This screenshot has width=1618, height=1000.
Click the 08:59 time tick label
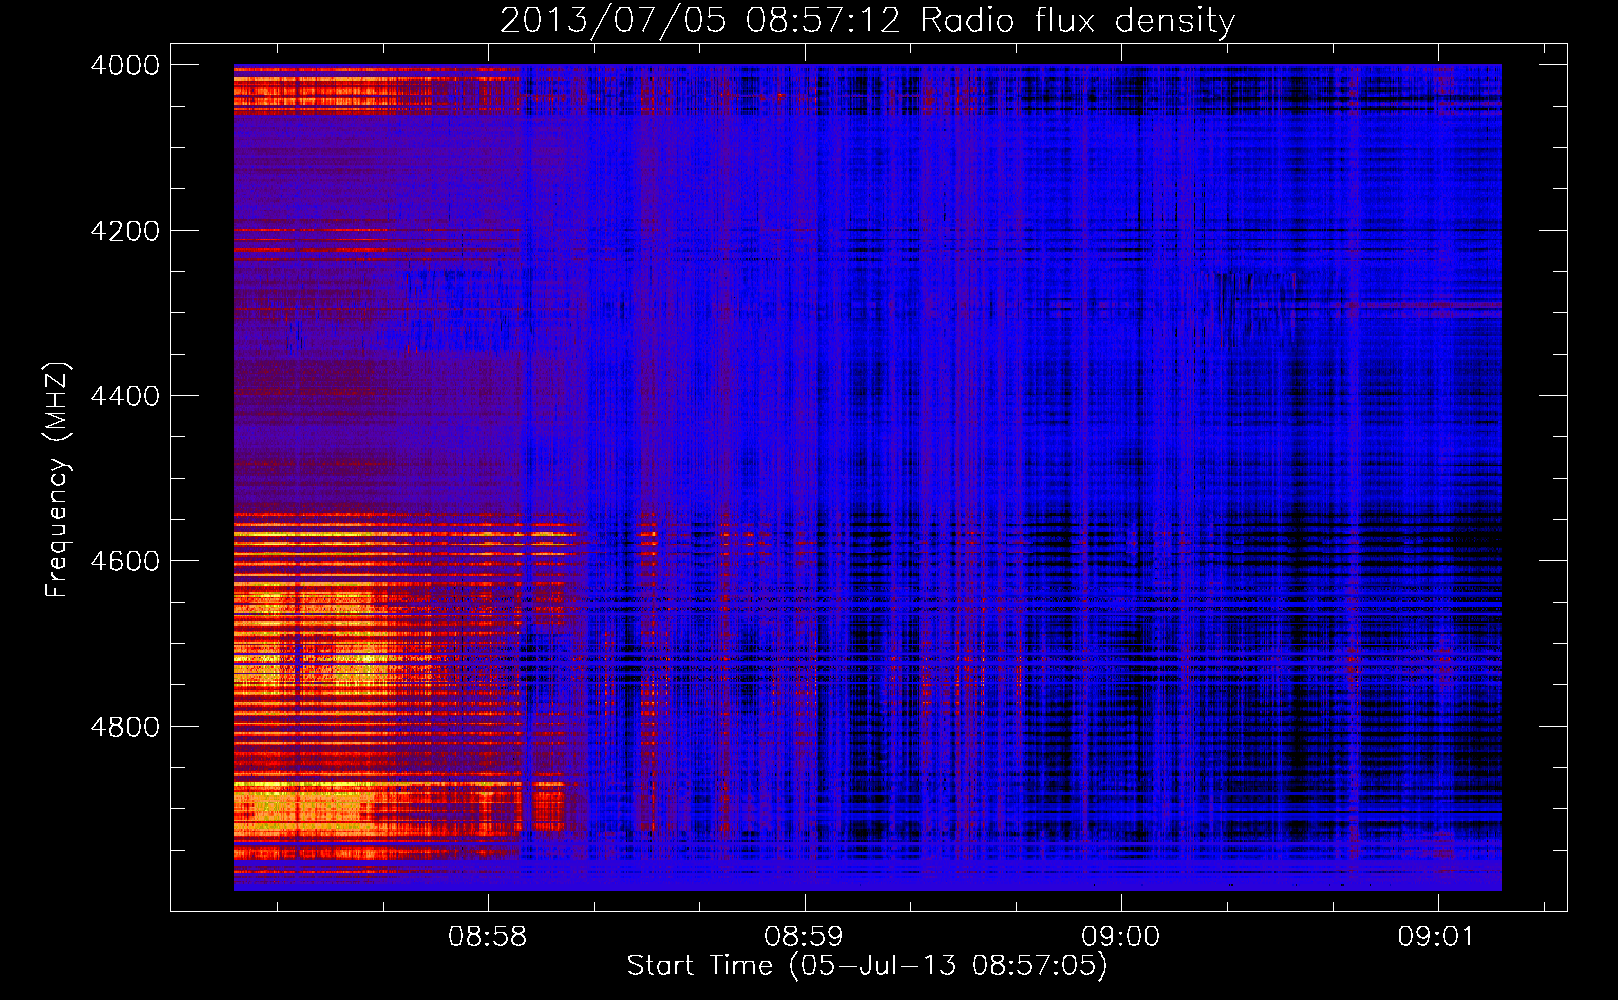804,936
